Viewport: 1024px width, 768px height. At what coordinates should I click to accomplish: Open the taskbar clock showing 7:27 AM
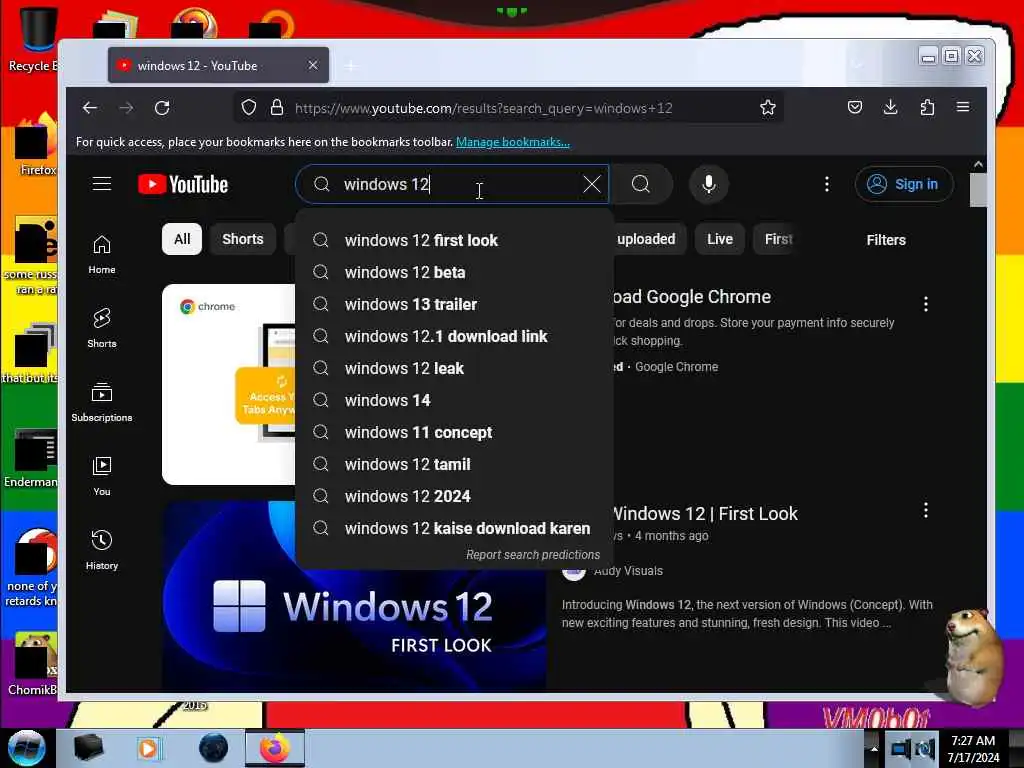click(973, 749)
